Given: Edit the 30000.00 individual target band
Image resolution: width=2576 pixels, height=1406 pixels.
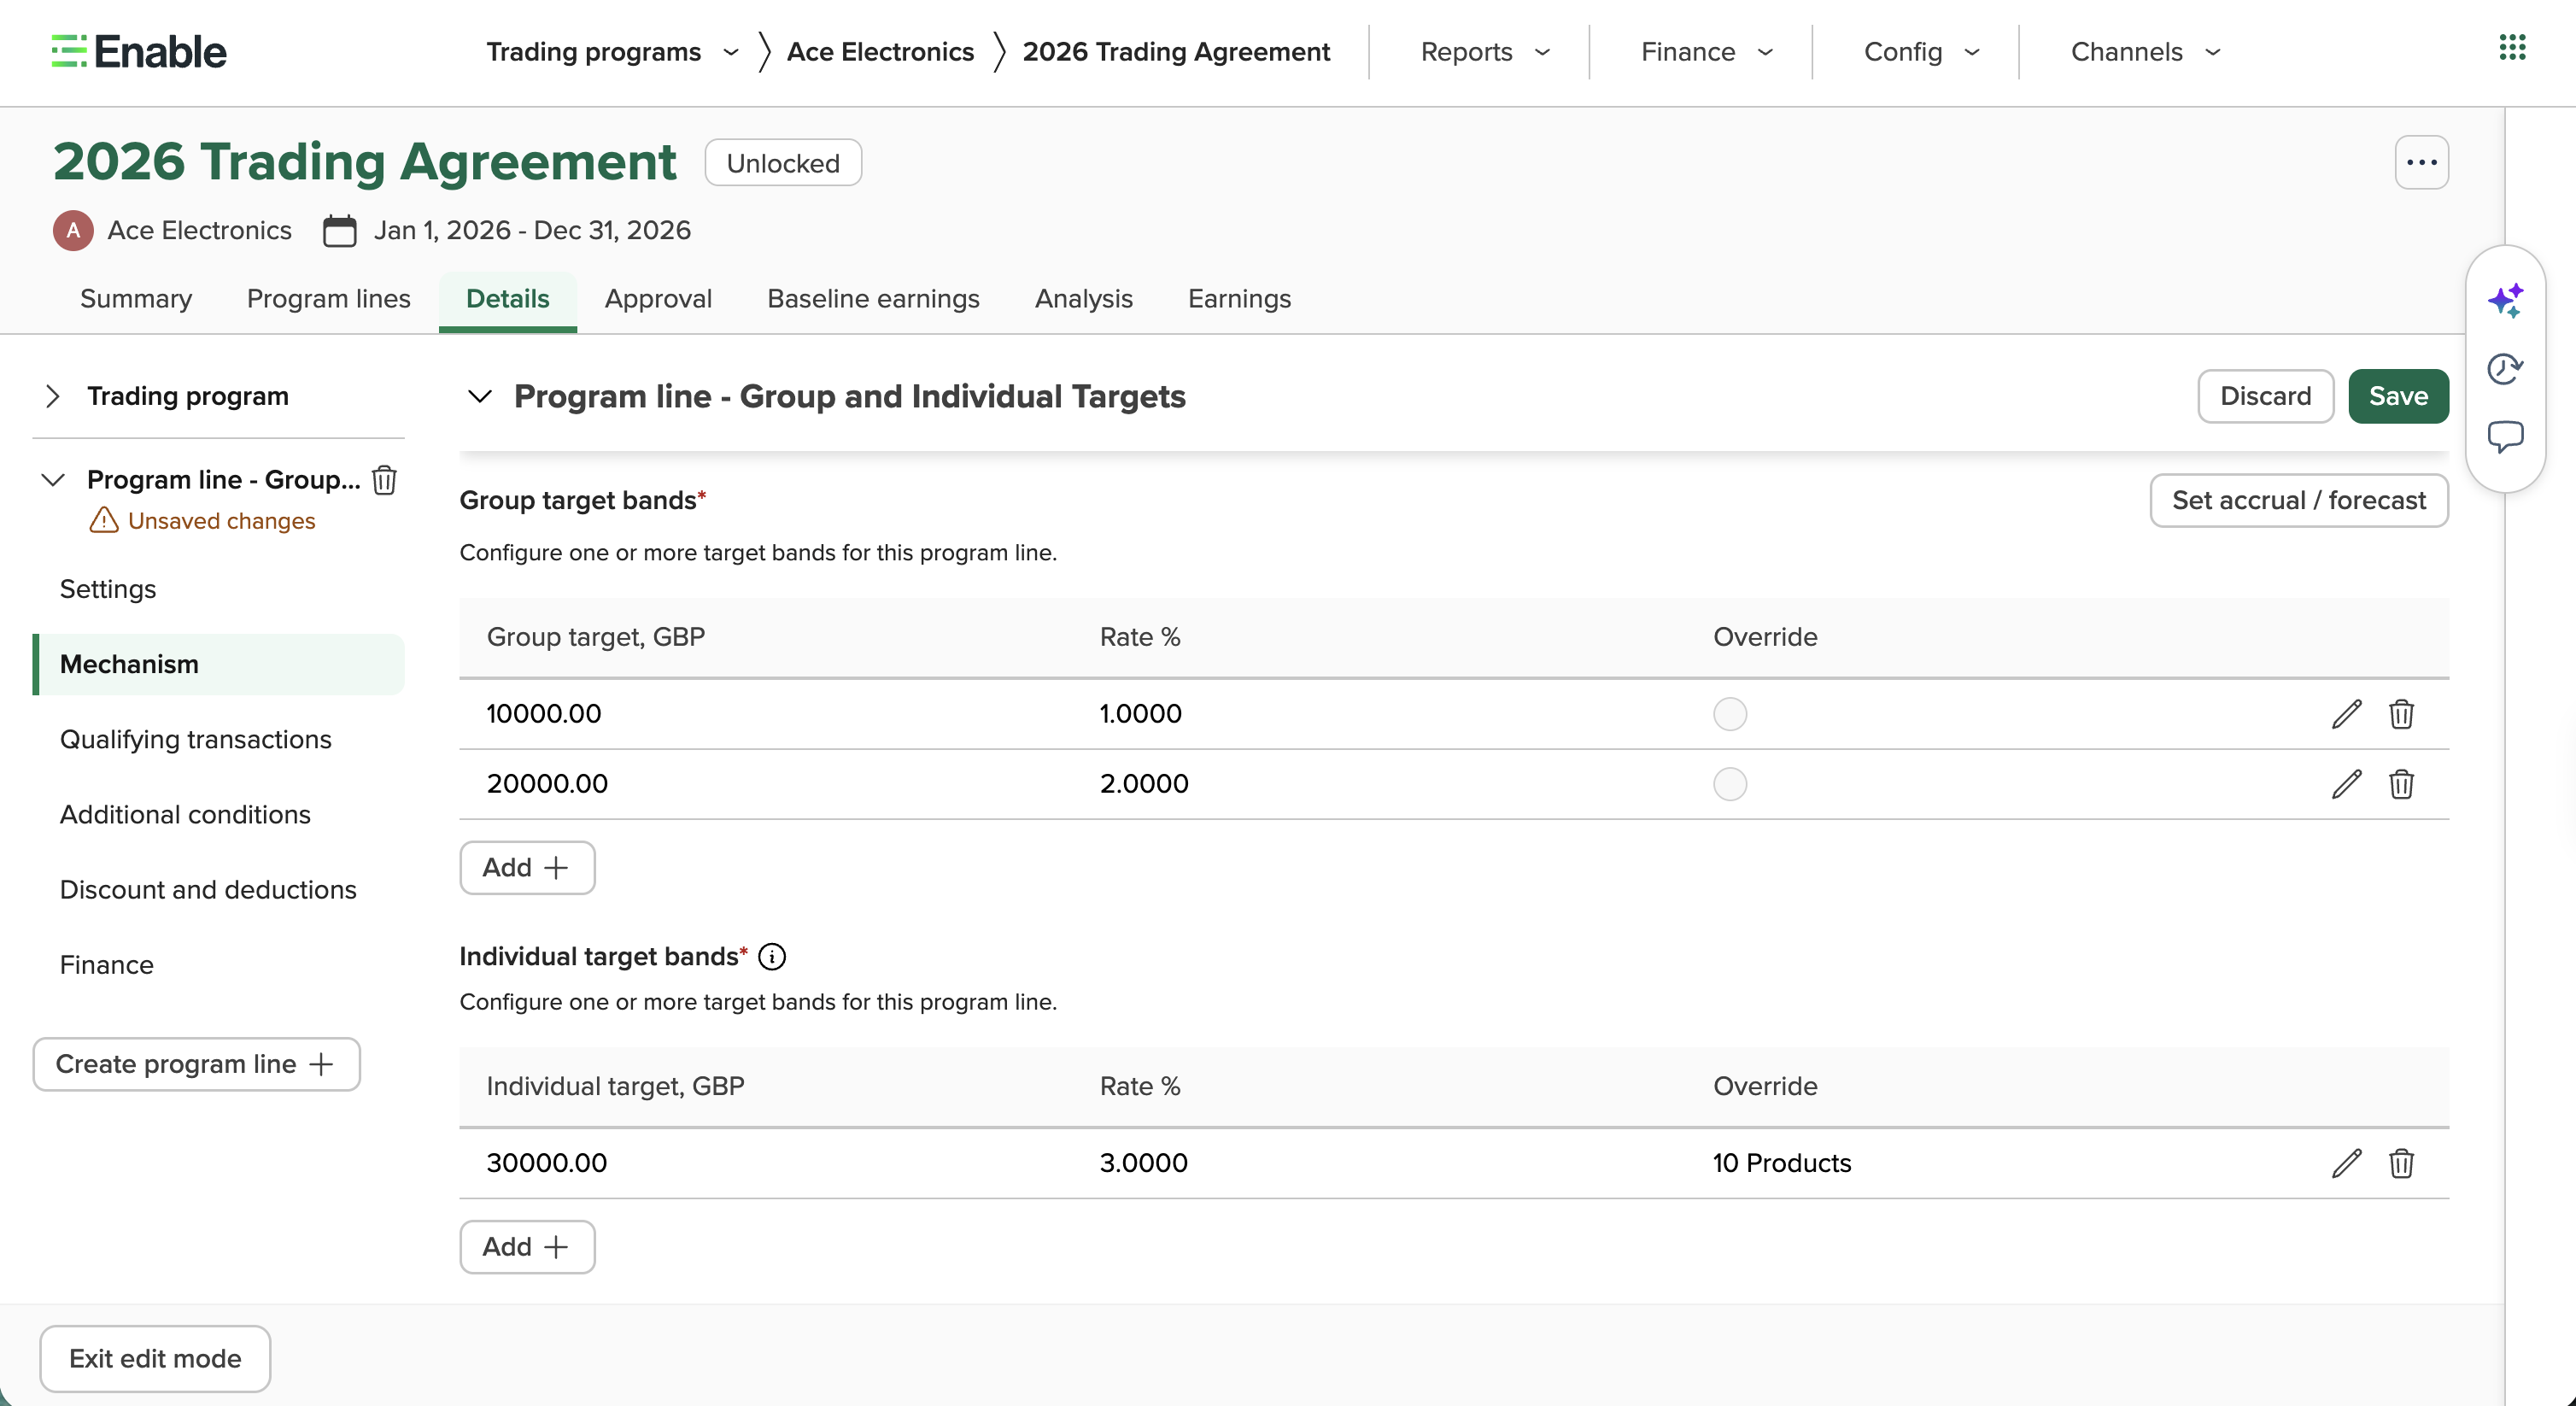Looking at the screenshot, I should [2346, 1163].
